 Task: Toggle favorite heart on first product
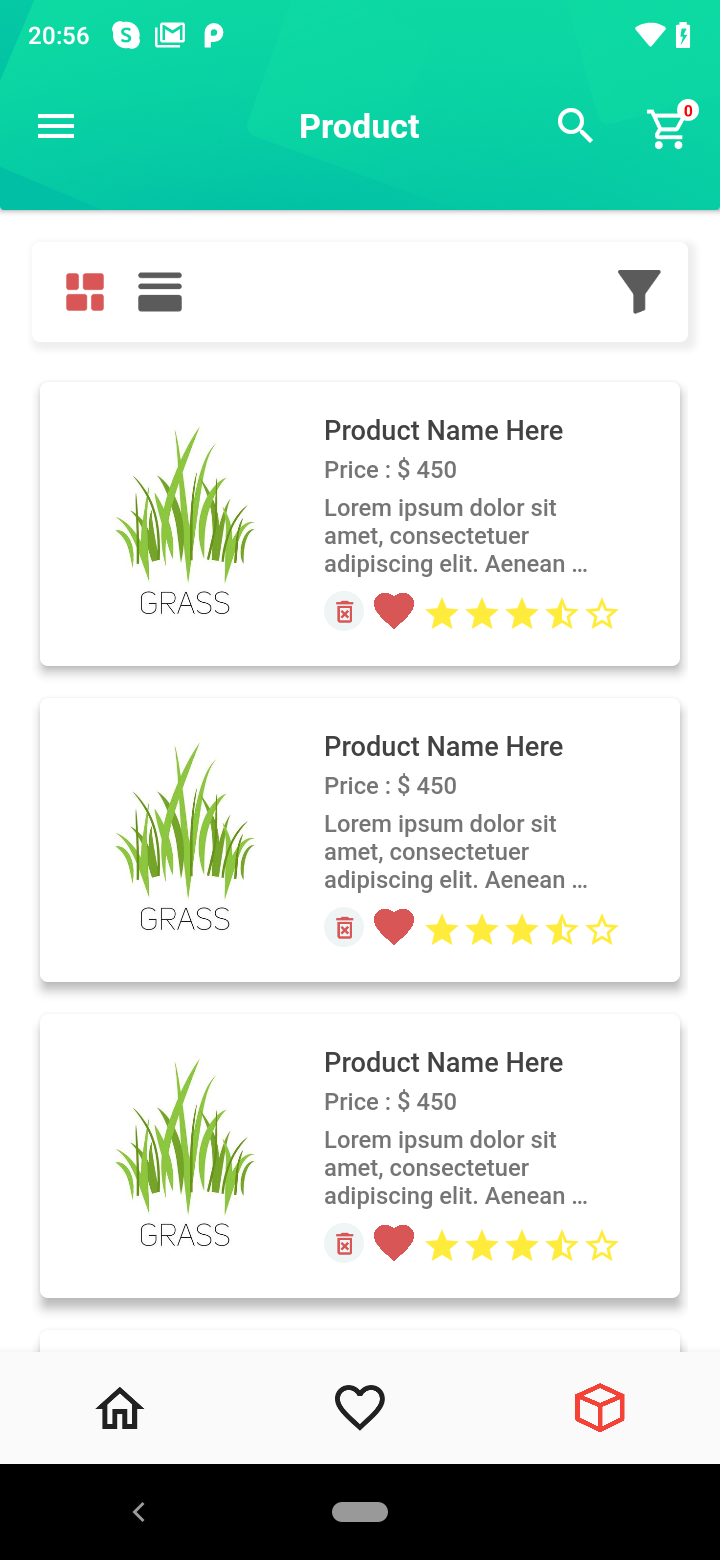[x=394, y=612]
